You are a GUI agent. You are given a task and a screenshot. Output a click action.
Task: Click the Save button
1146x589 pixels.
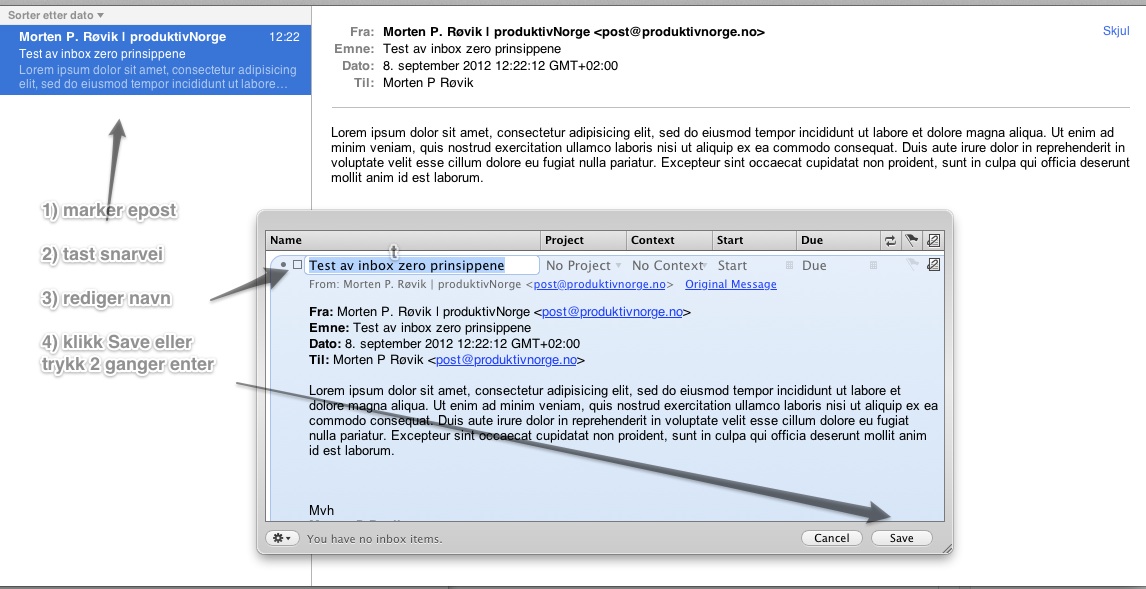click(901, 538)
